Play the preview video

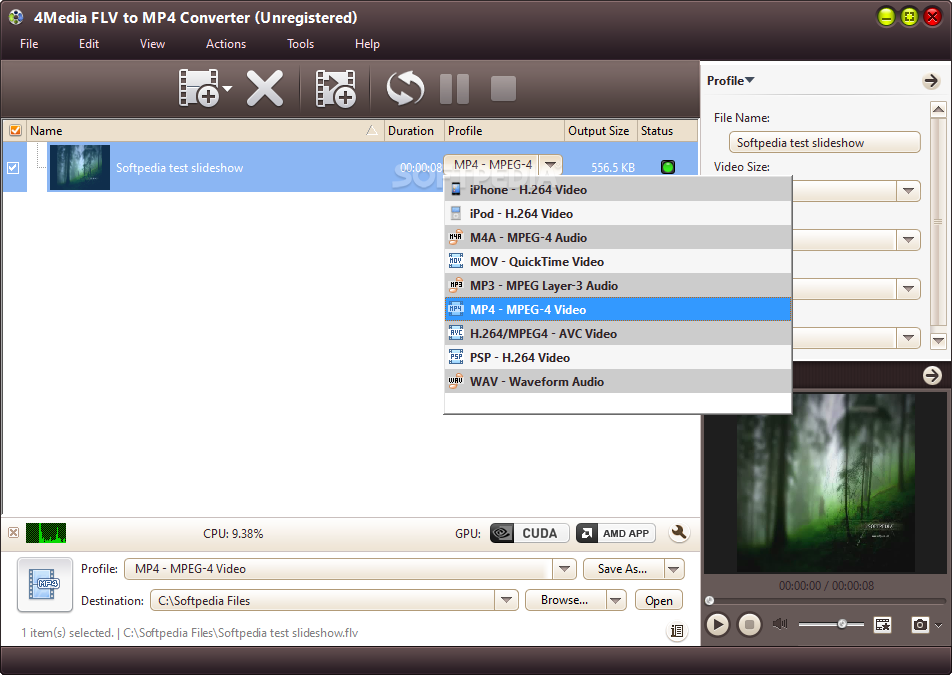point(717,624)
